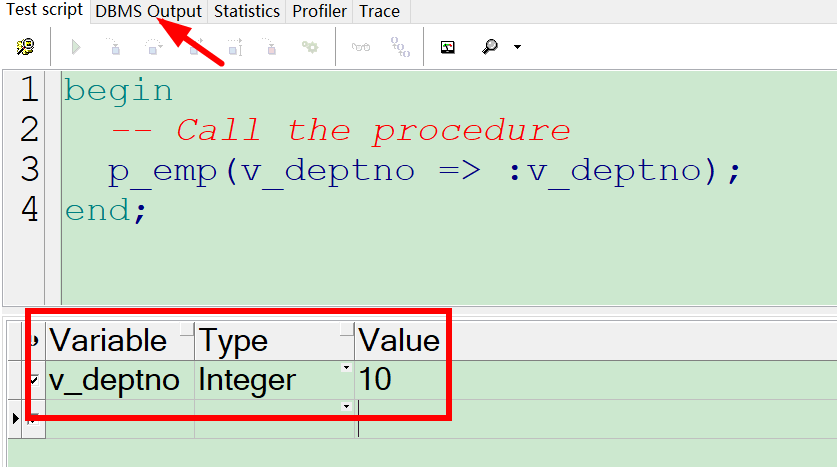Open the dropdown arrow beside the Find icon
Image resolution: width=837 pixels, height=467 pixels.
(517, 47)
